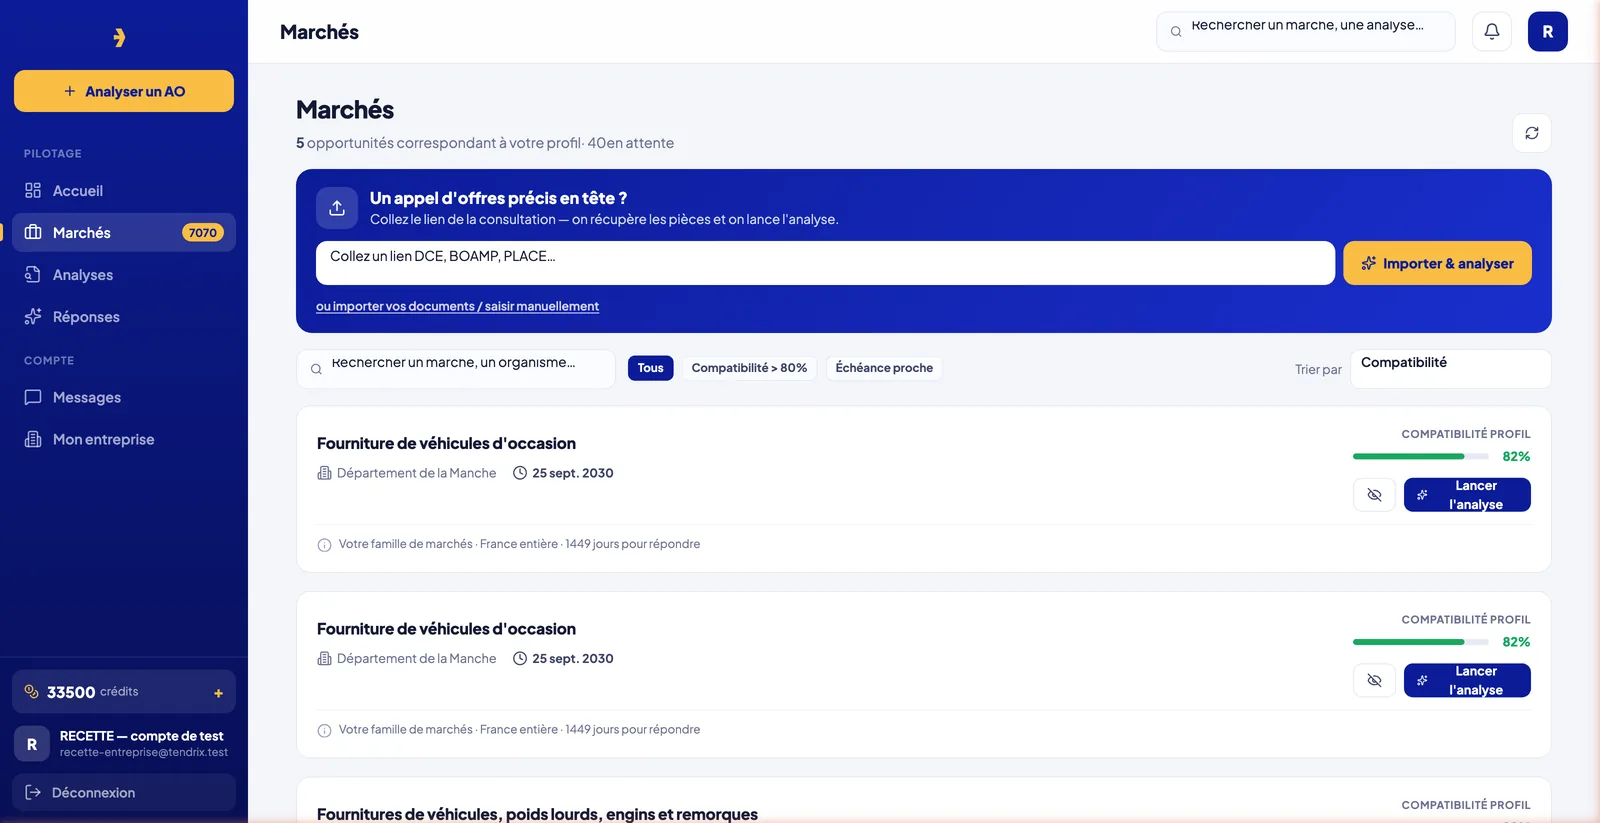Click the building icon on the second card
The width and height of the screenshot is (1600, 823).
324,658
